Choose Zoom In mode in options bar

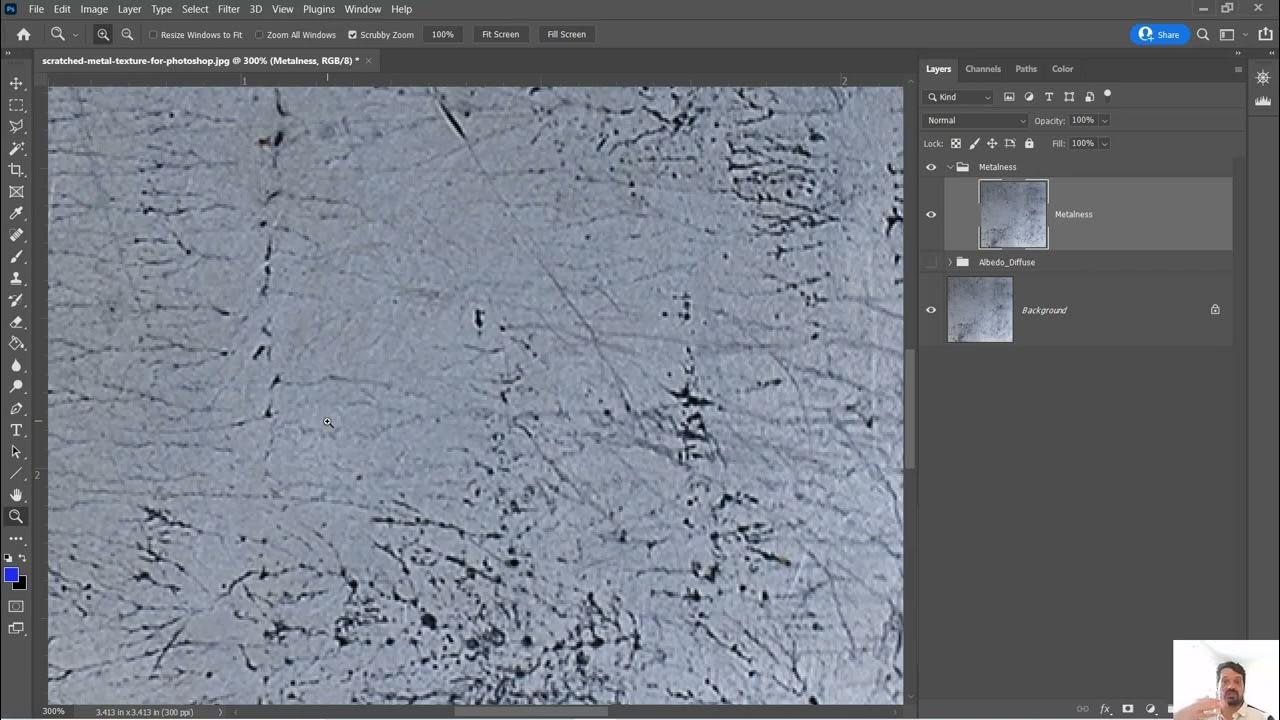103,34
